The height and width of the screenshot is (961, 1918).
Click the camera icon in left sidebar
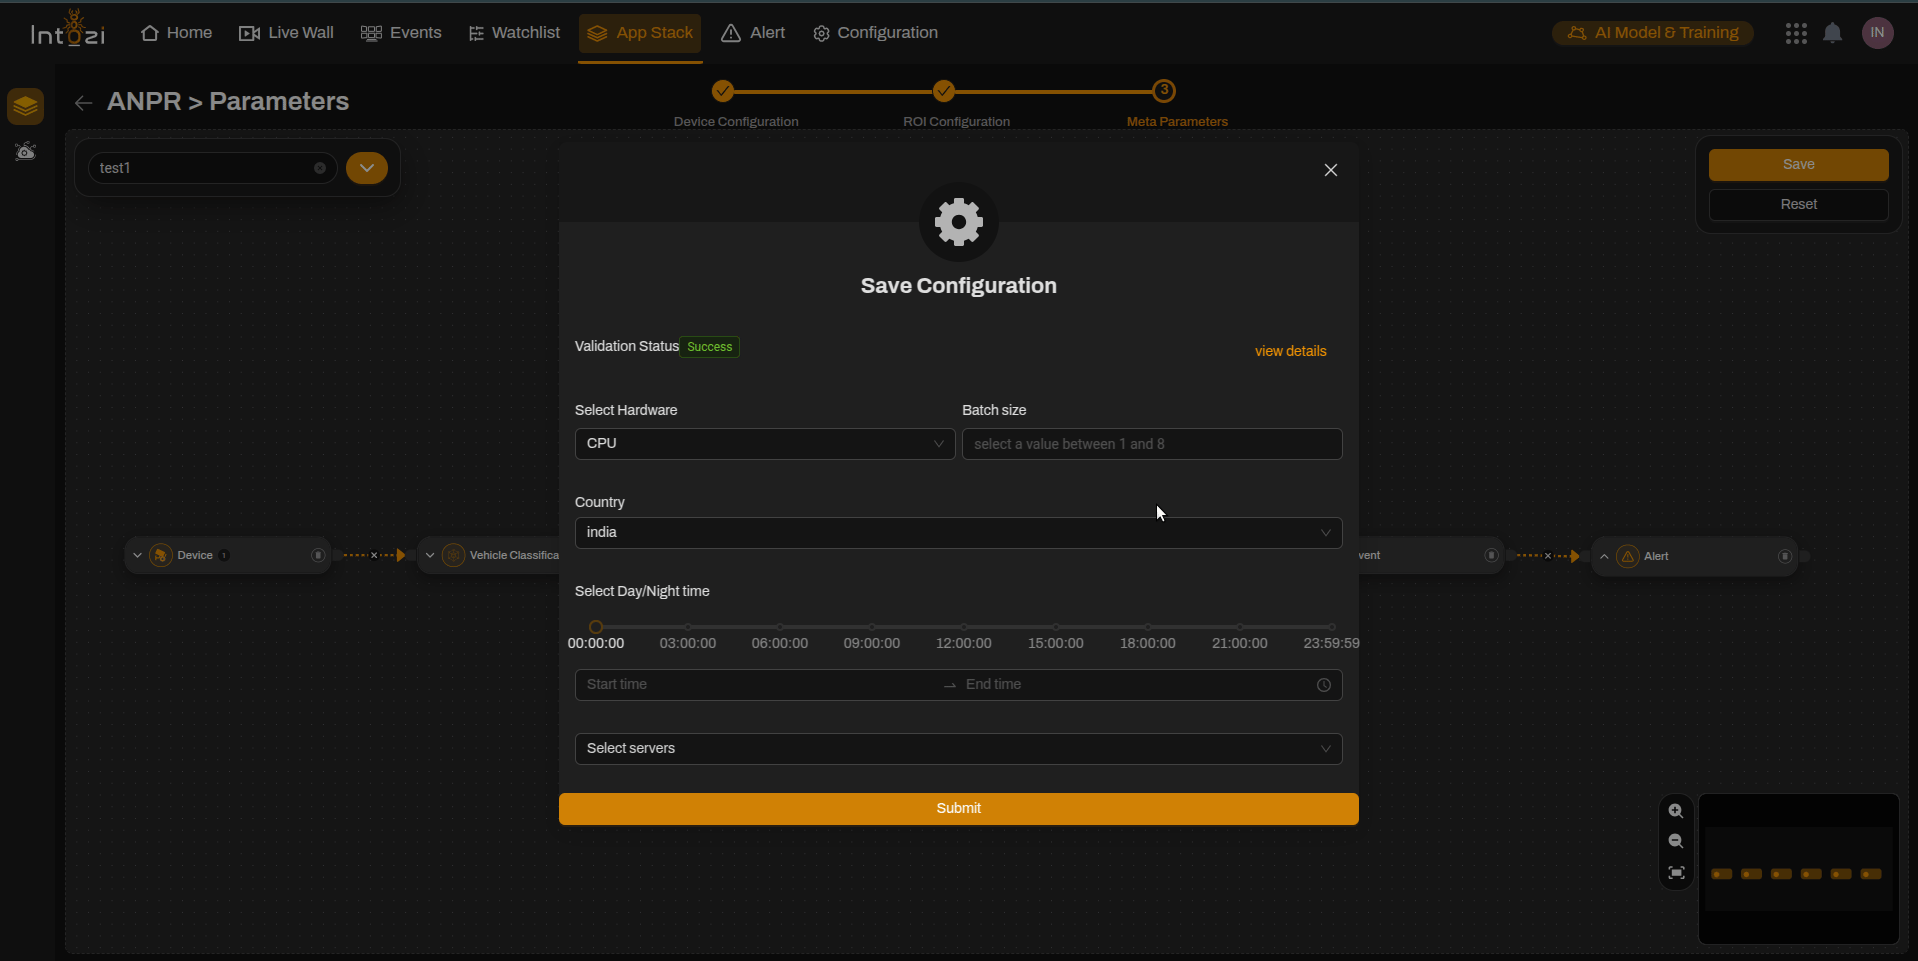point(26,151)
